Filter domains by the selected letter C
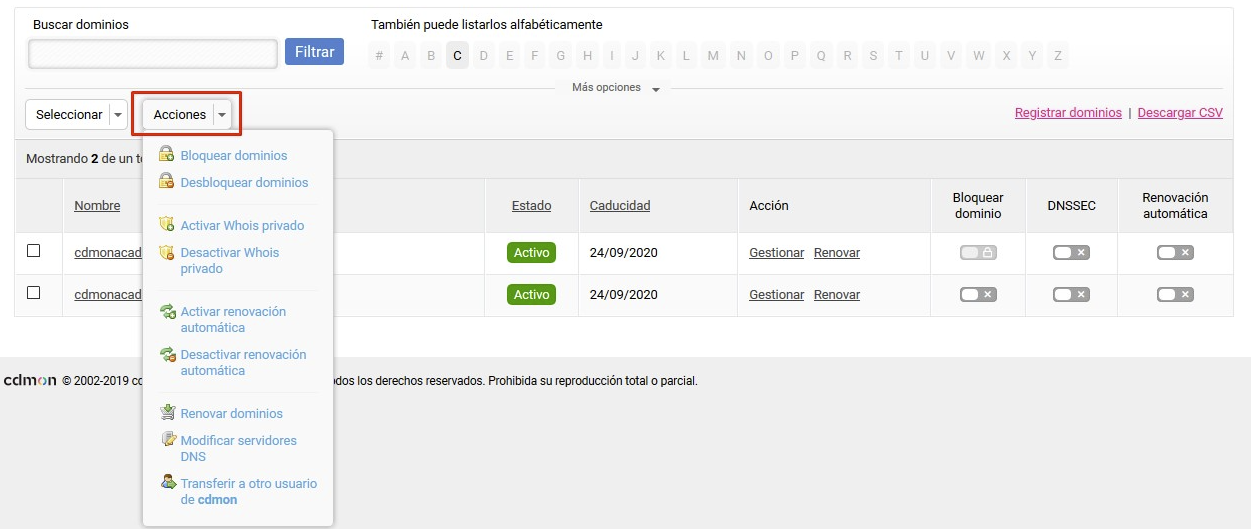This screenshot has height=529, width=1251. [x=457, y=56]
